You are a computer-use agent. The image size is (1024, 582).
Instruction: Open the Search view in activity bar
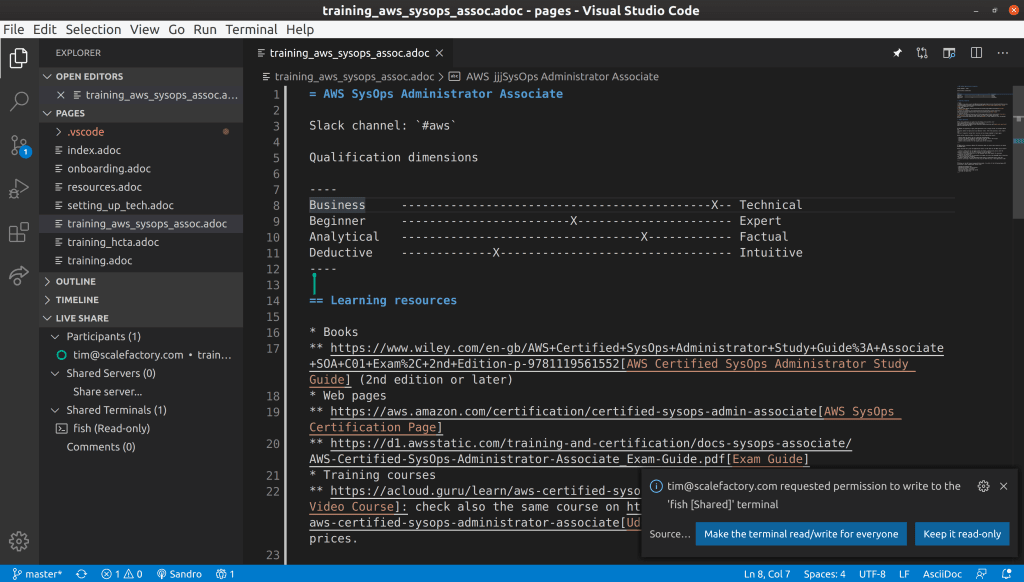coord(19,101)
